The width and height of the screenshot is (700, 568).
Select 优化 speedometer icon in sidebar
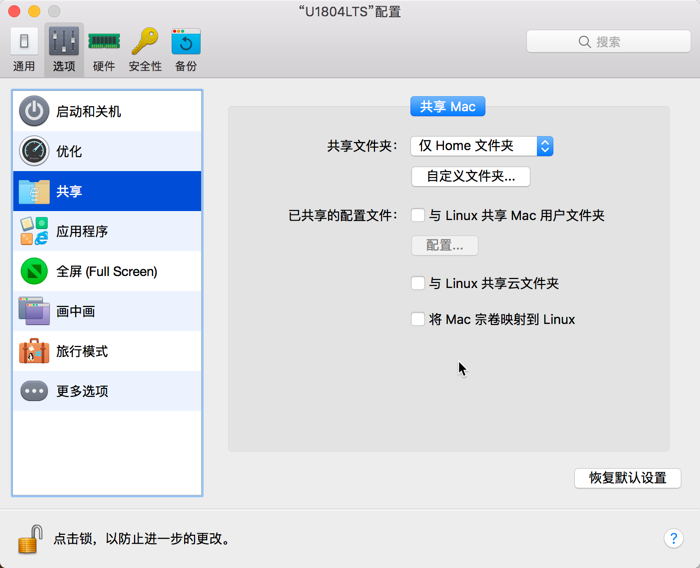34,151
